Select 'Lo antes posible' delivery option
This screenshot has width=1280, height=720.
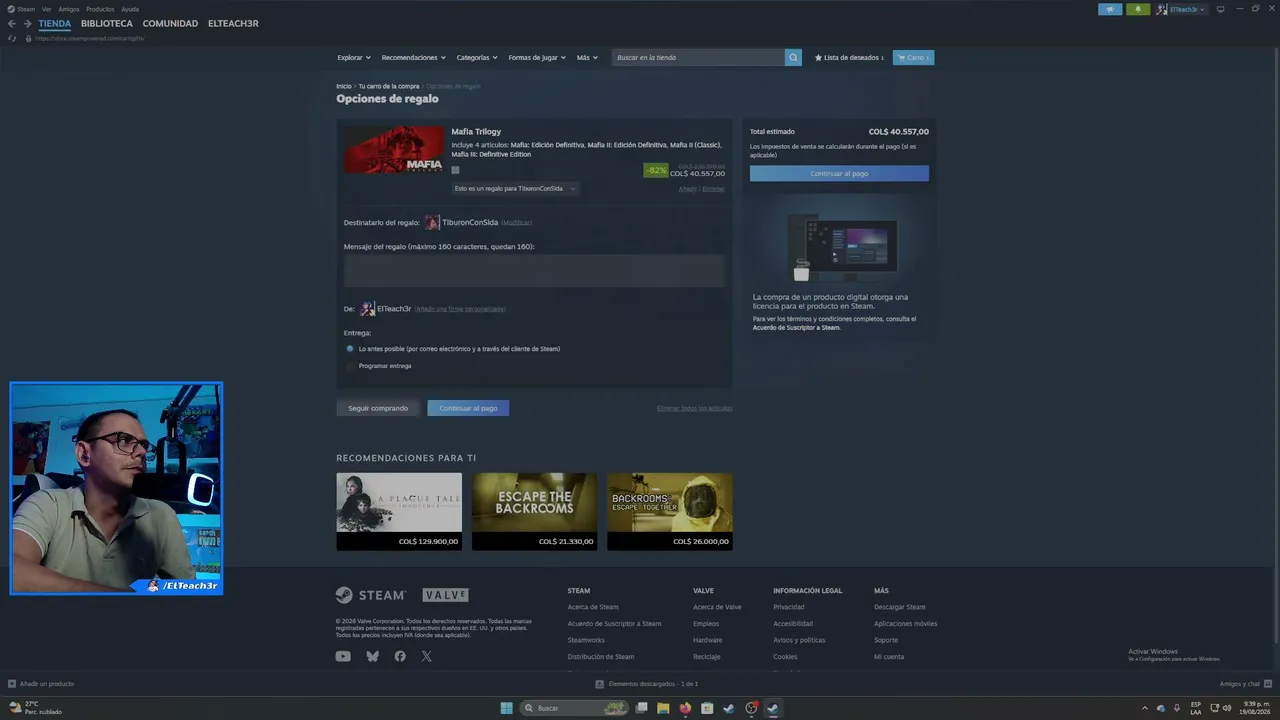pyautogui.click(x=350, y=349)
